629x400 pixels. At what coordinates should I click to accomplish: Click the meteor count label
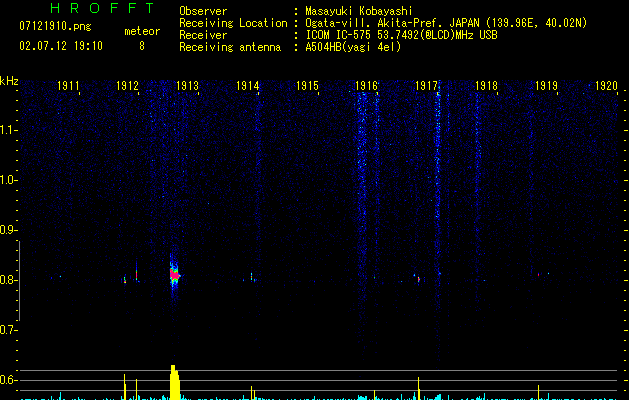coord(142,31)
